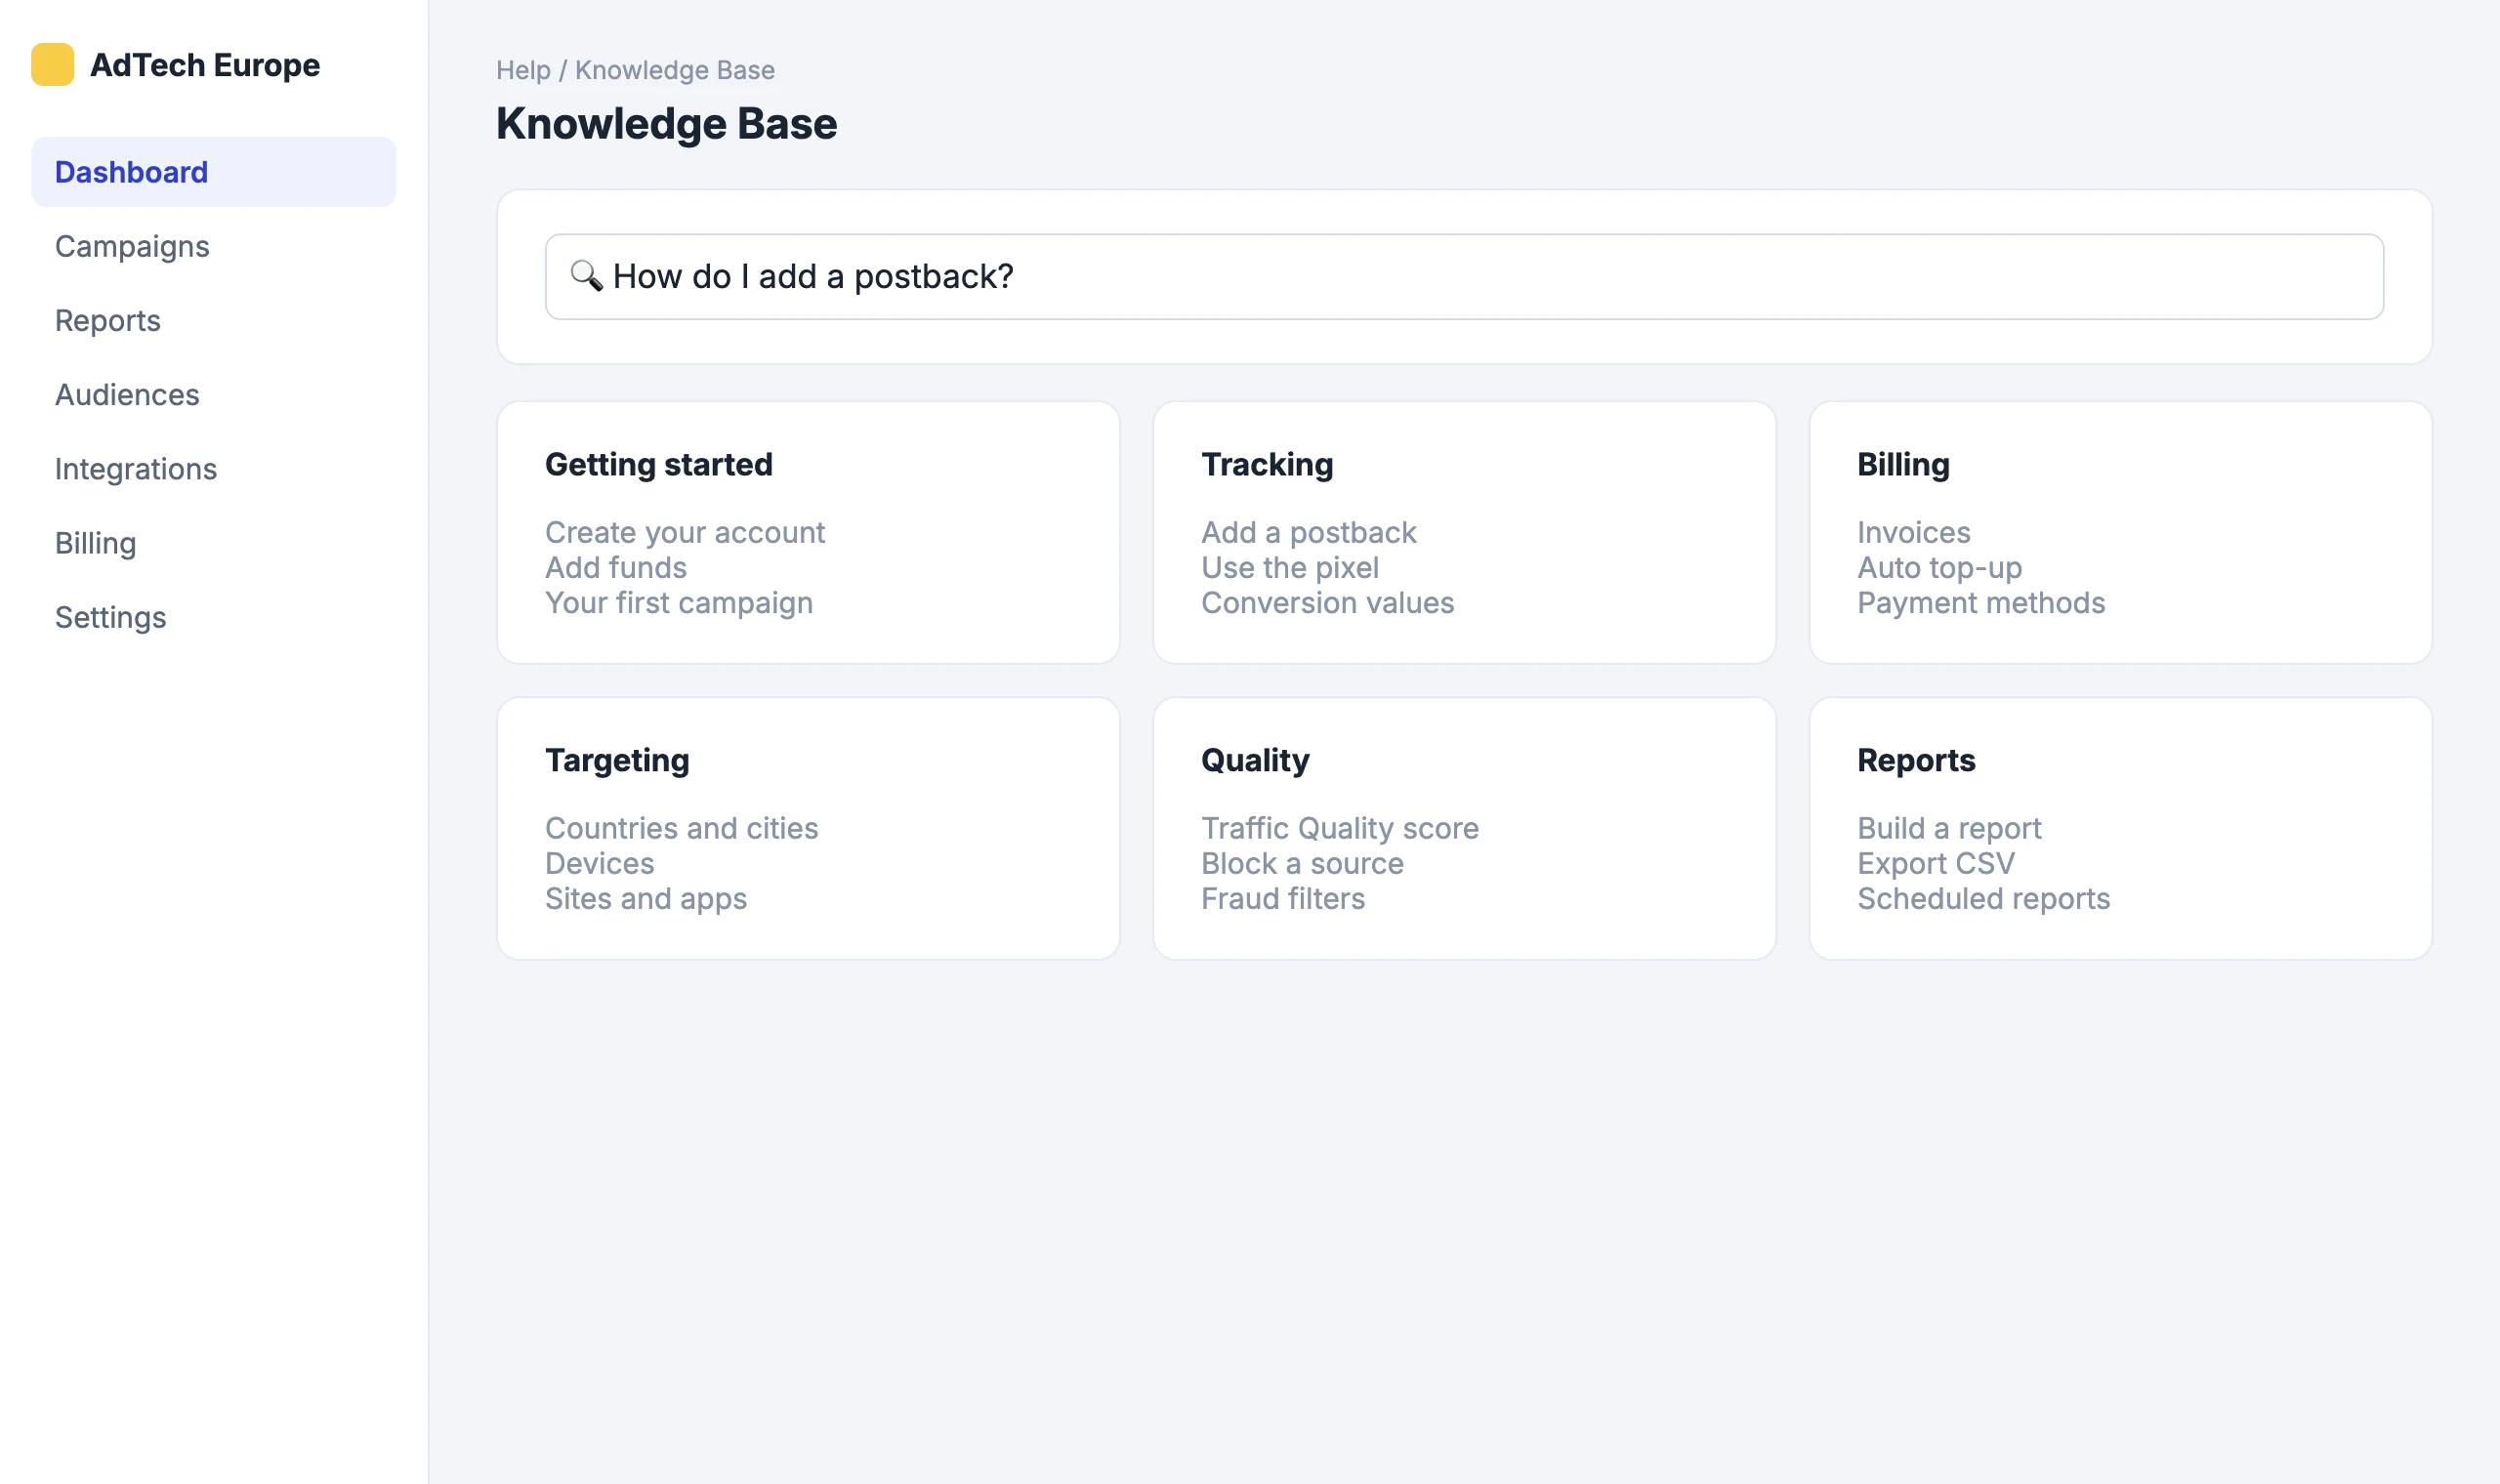
Task: Open the Your first campaign article
Action: click(679, 603)
